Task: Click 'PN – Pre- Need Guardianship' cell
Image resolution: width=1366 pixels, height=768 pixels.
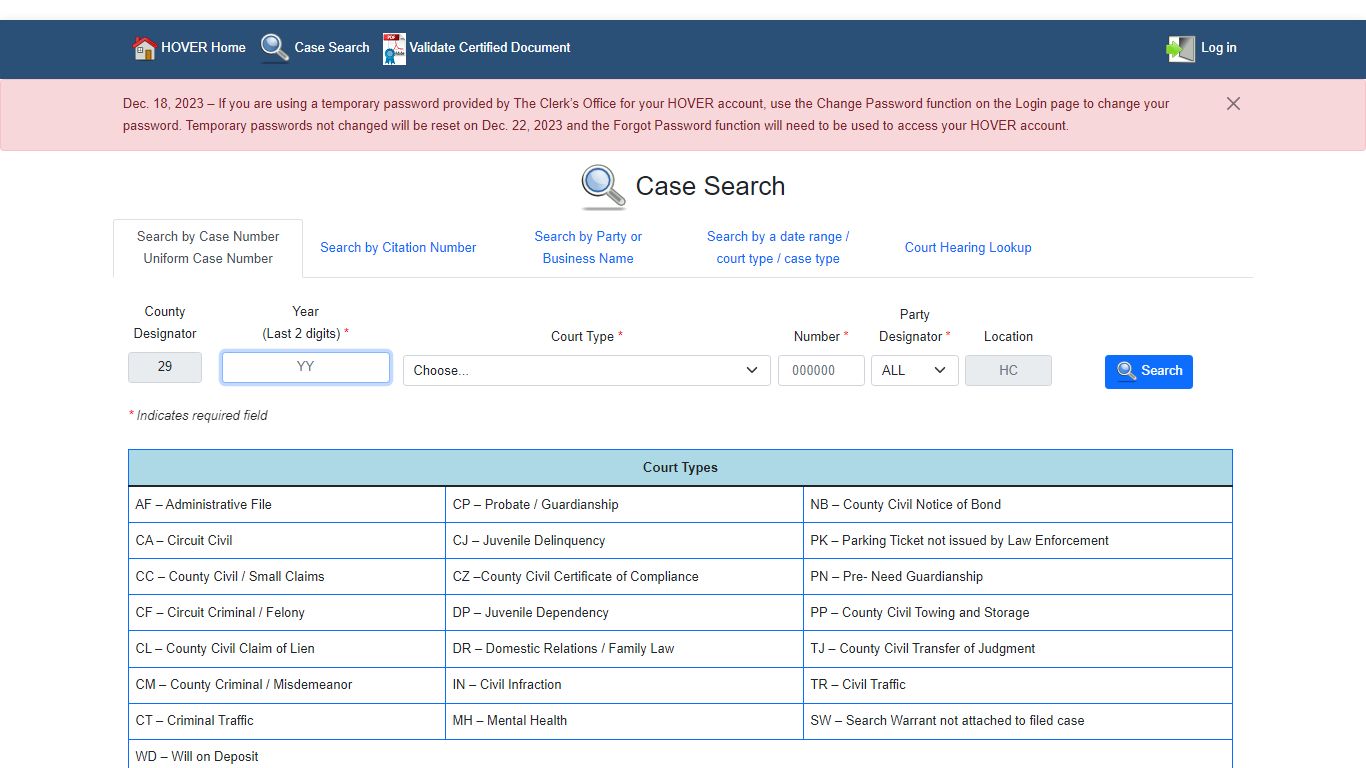Action: point(1018,577)
